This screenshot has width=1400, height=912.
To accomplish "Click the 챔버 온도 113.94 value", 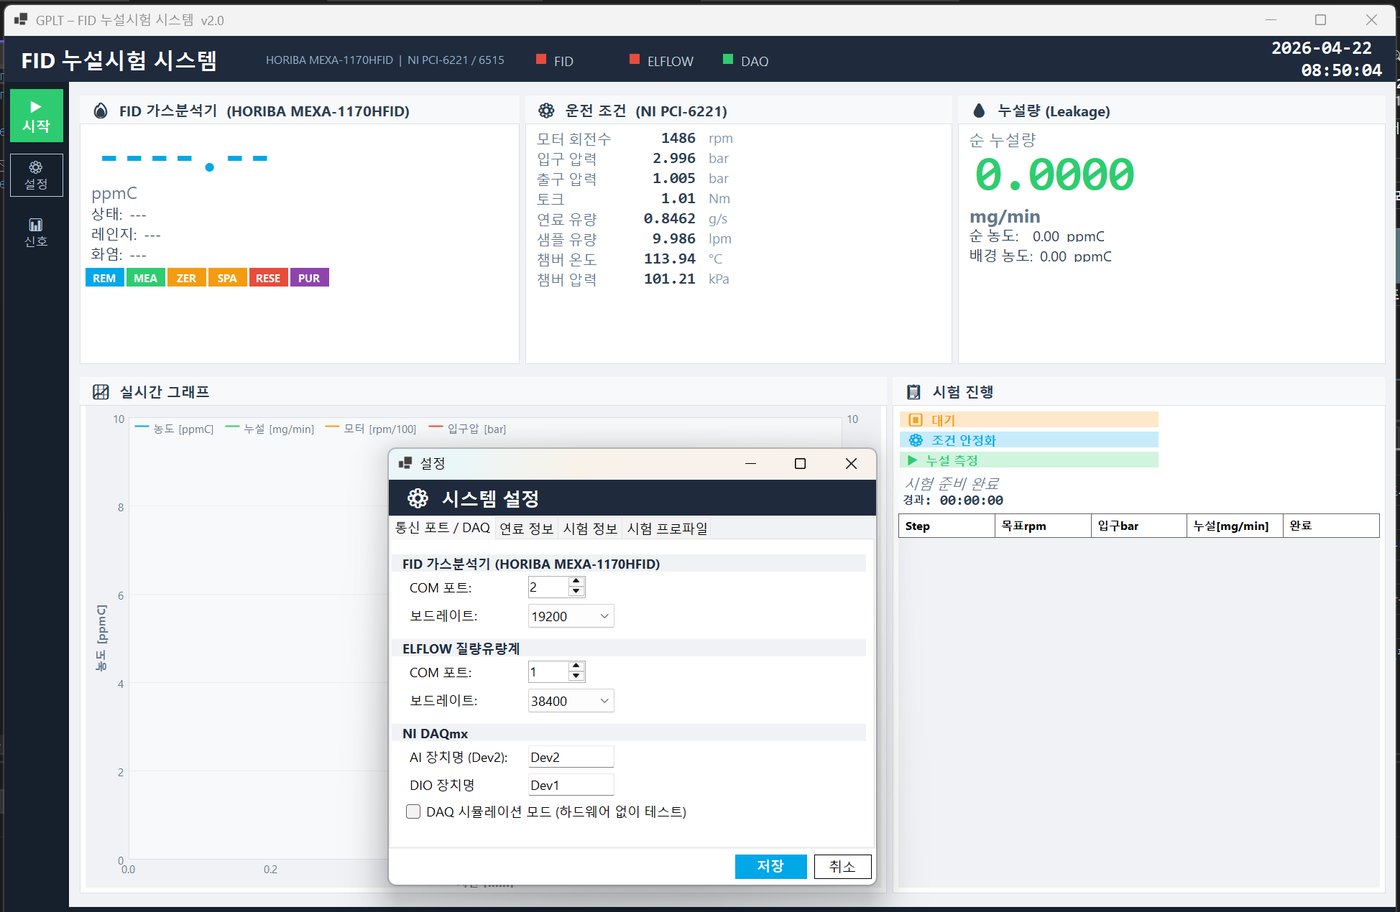I will (x=669, y=258).
